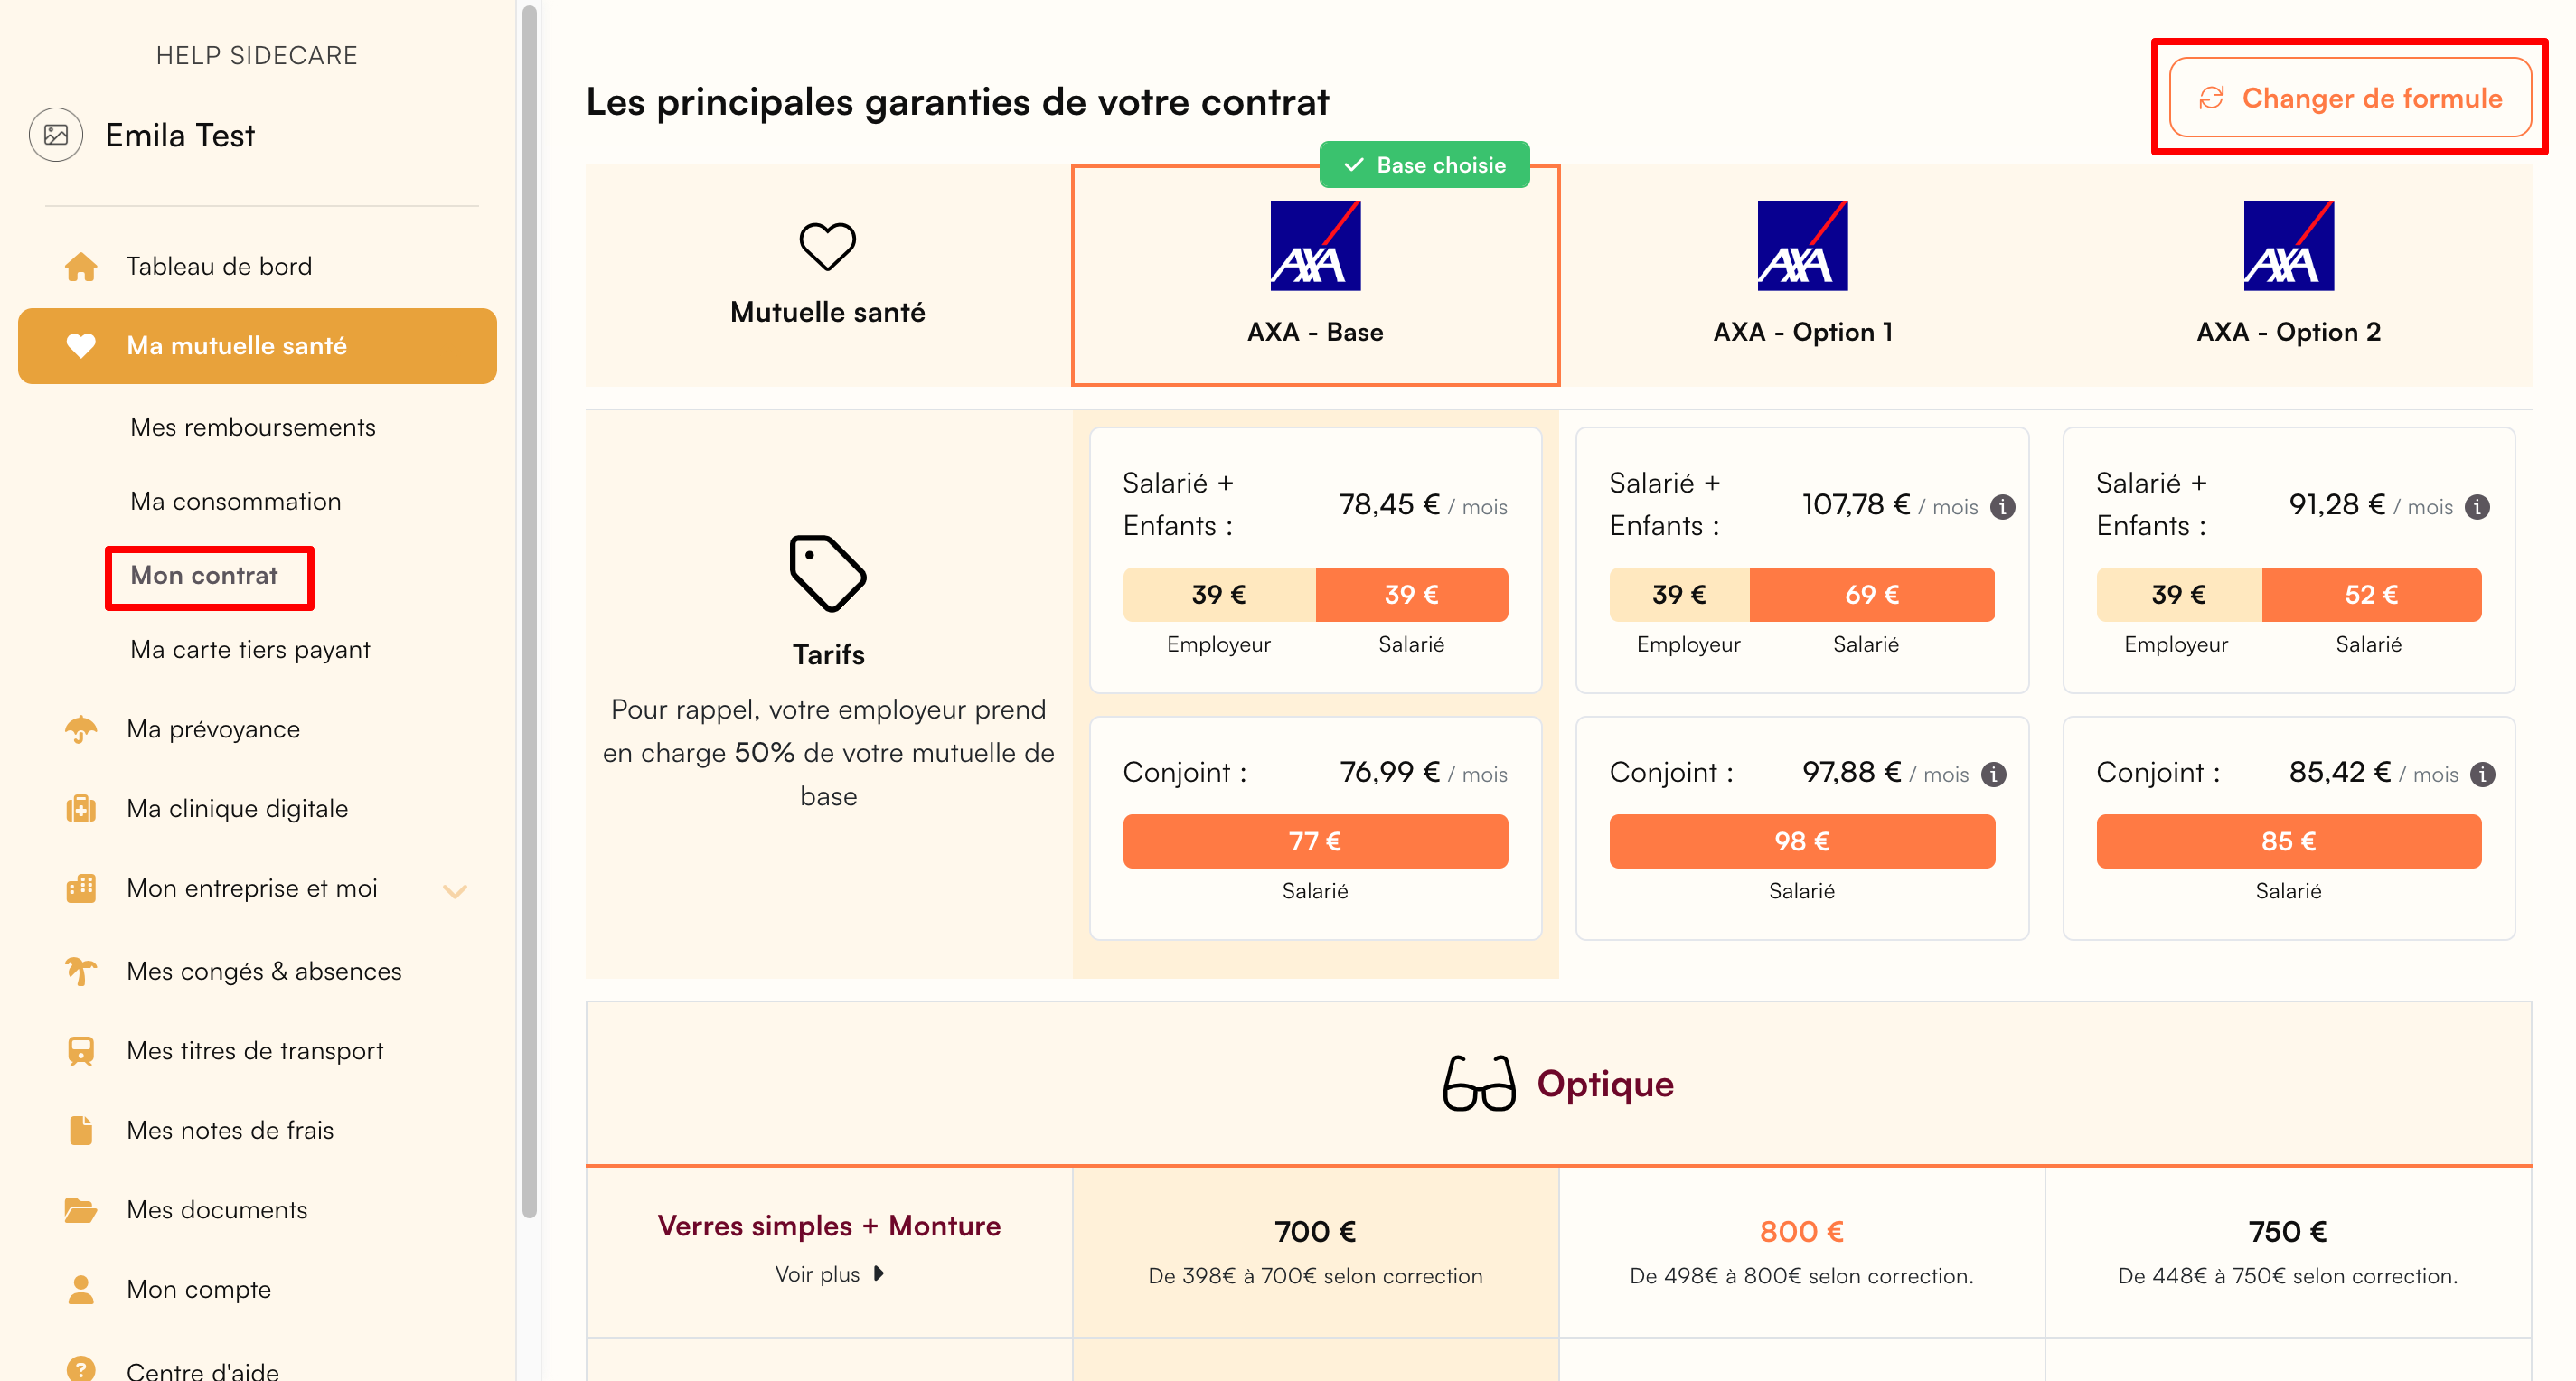Screen dimensions: 2576x1381
Task: Click the orange 69 € Salarié bar
Action: 1872,595
